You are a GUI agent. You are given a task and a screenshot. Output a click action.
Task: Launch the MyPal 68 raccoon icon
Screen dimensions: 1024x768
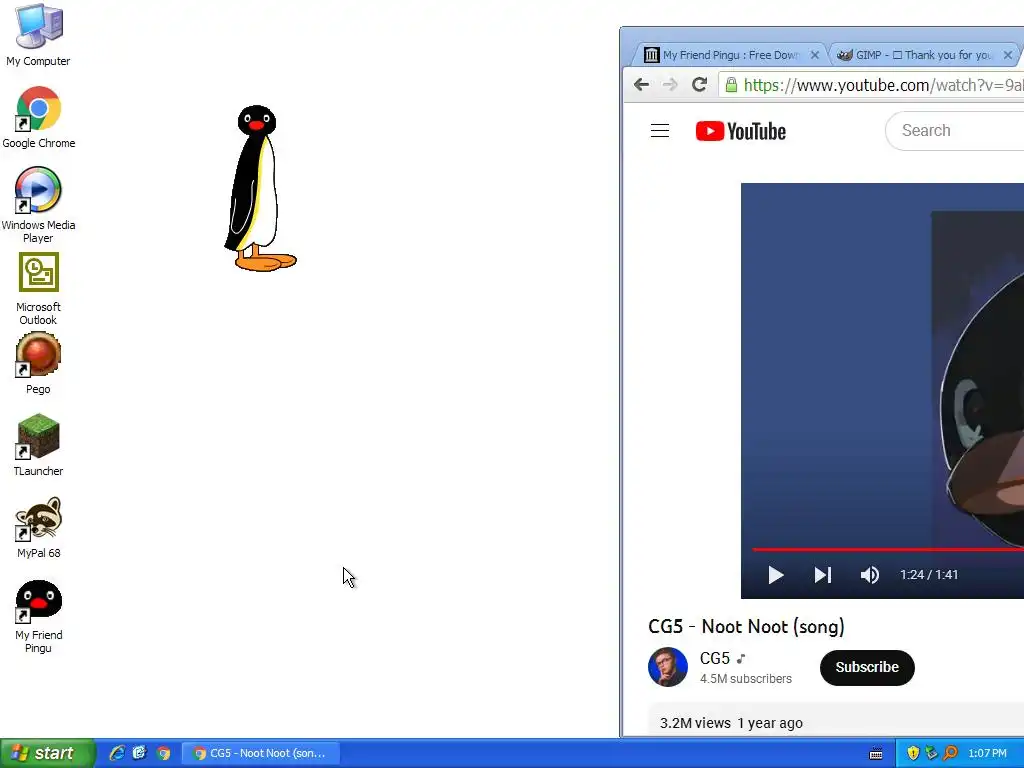point(39,527)
